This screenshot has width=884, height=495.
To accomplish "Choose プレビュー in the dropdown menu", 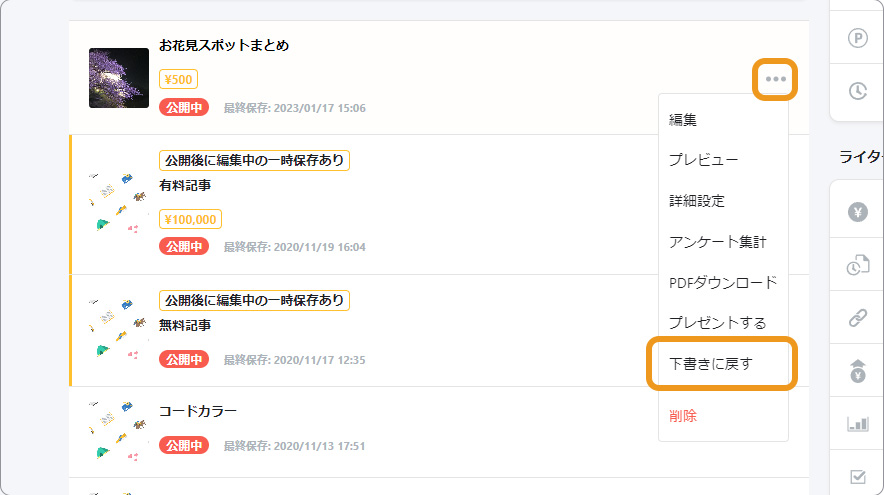I will tap(703, 160).
